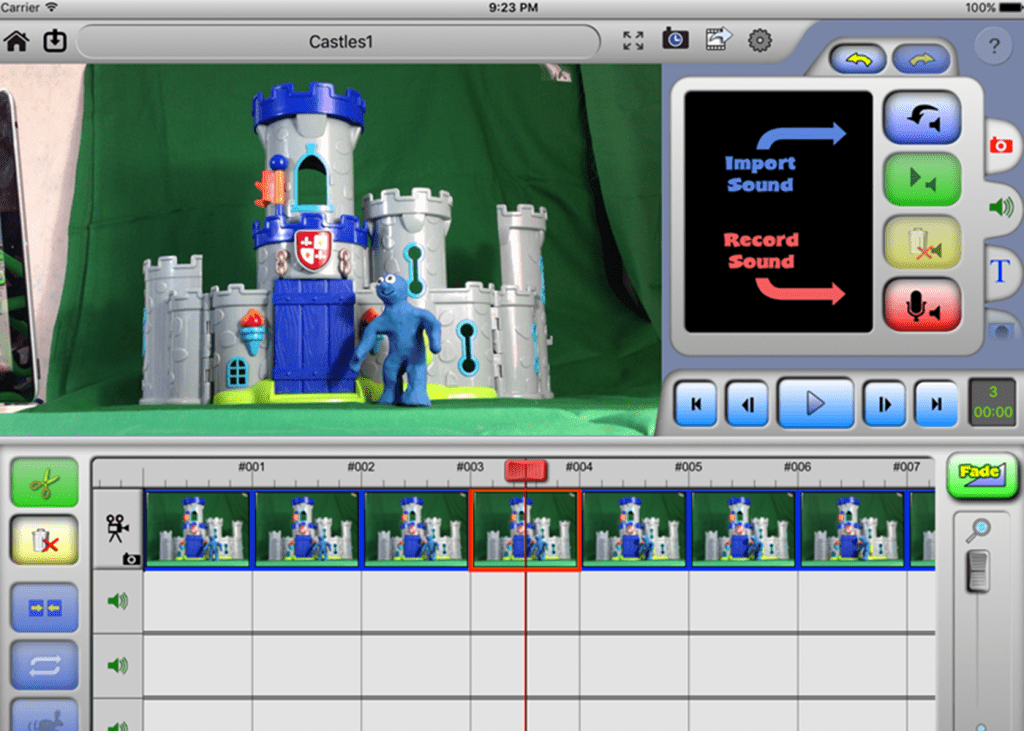
Task: Click the green sound effects button
Action: [x=921, y=179]
